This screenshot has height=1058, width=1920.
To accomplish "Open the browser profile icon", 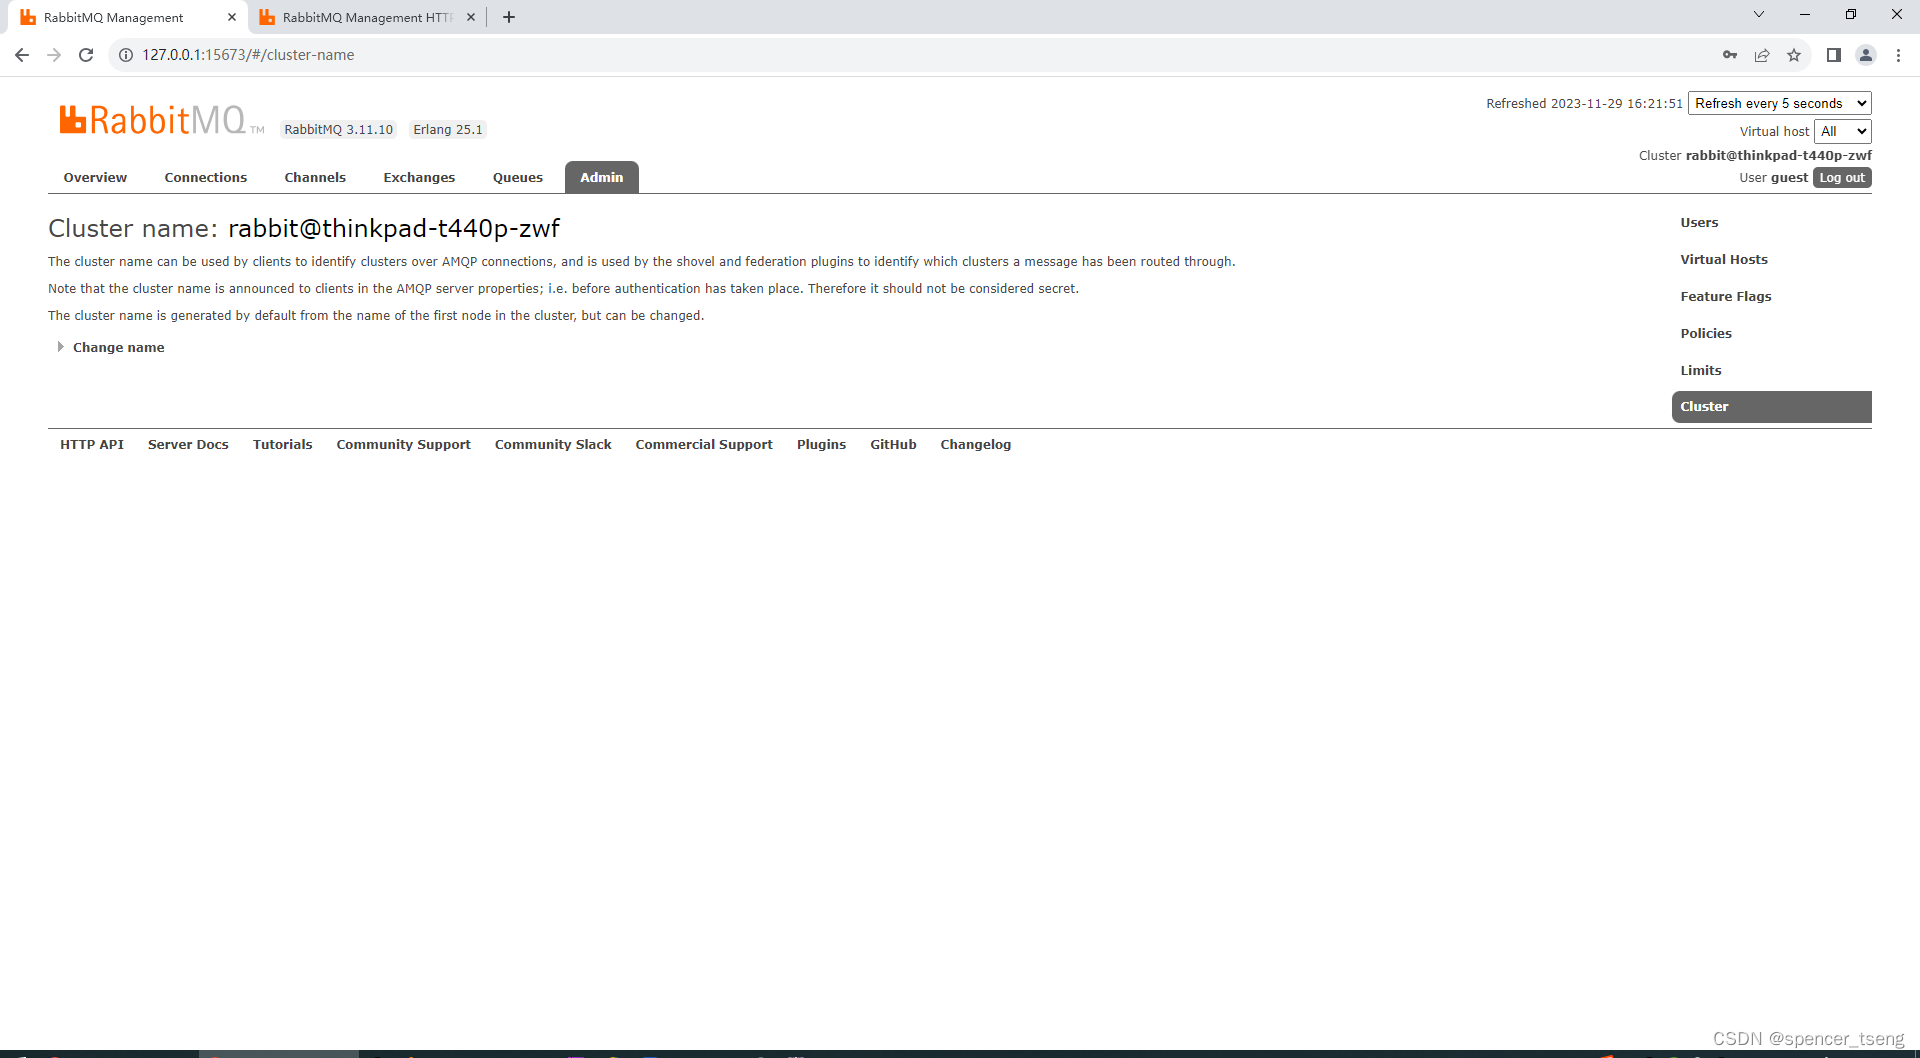I will pos(1866,55).
